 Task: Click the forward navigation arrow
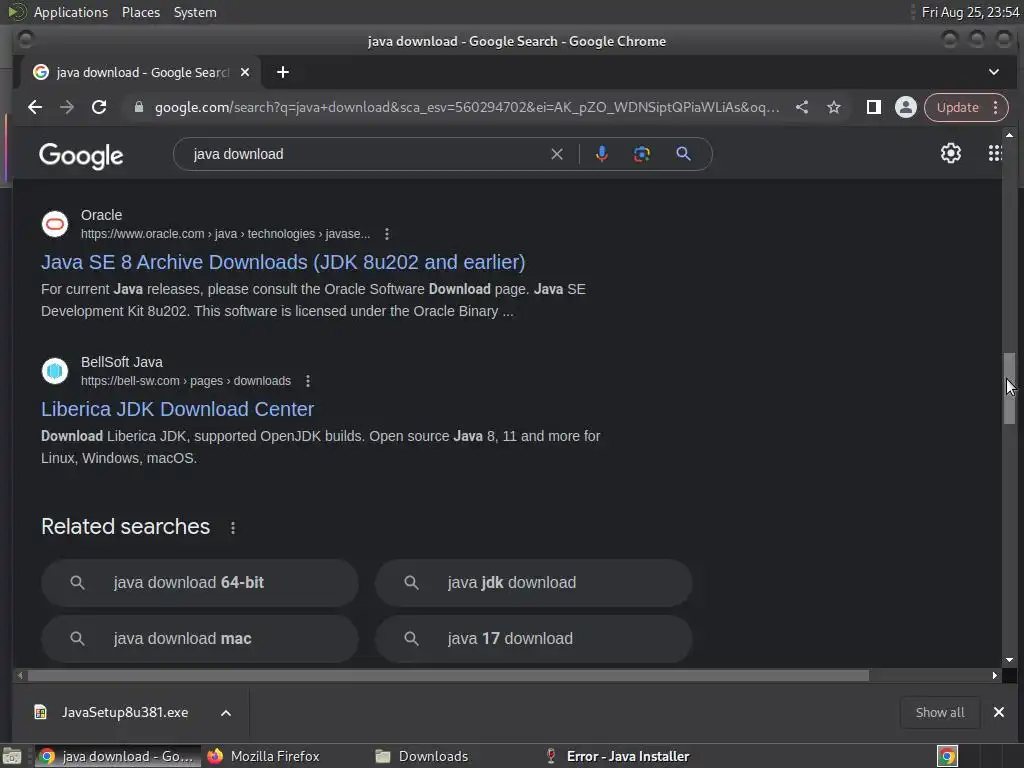[x=67, y=107]
